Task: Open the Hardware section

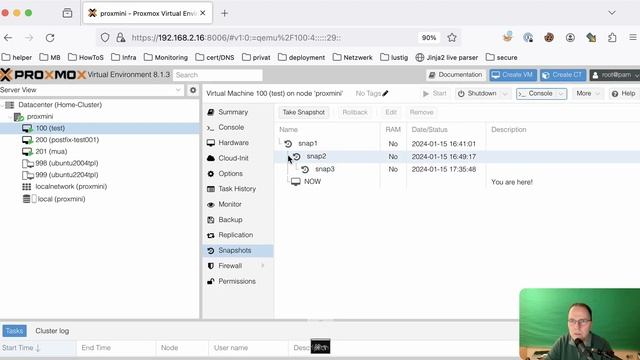Action: click(233, 143)
